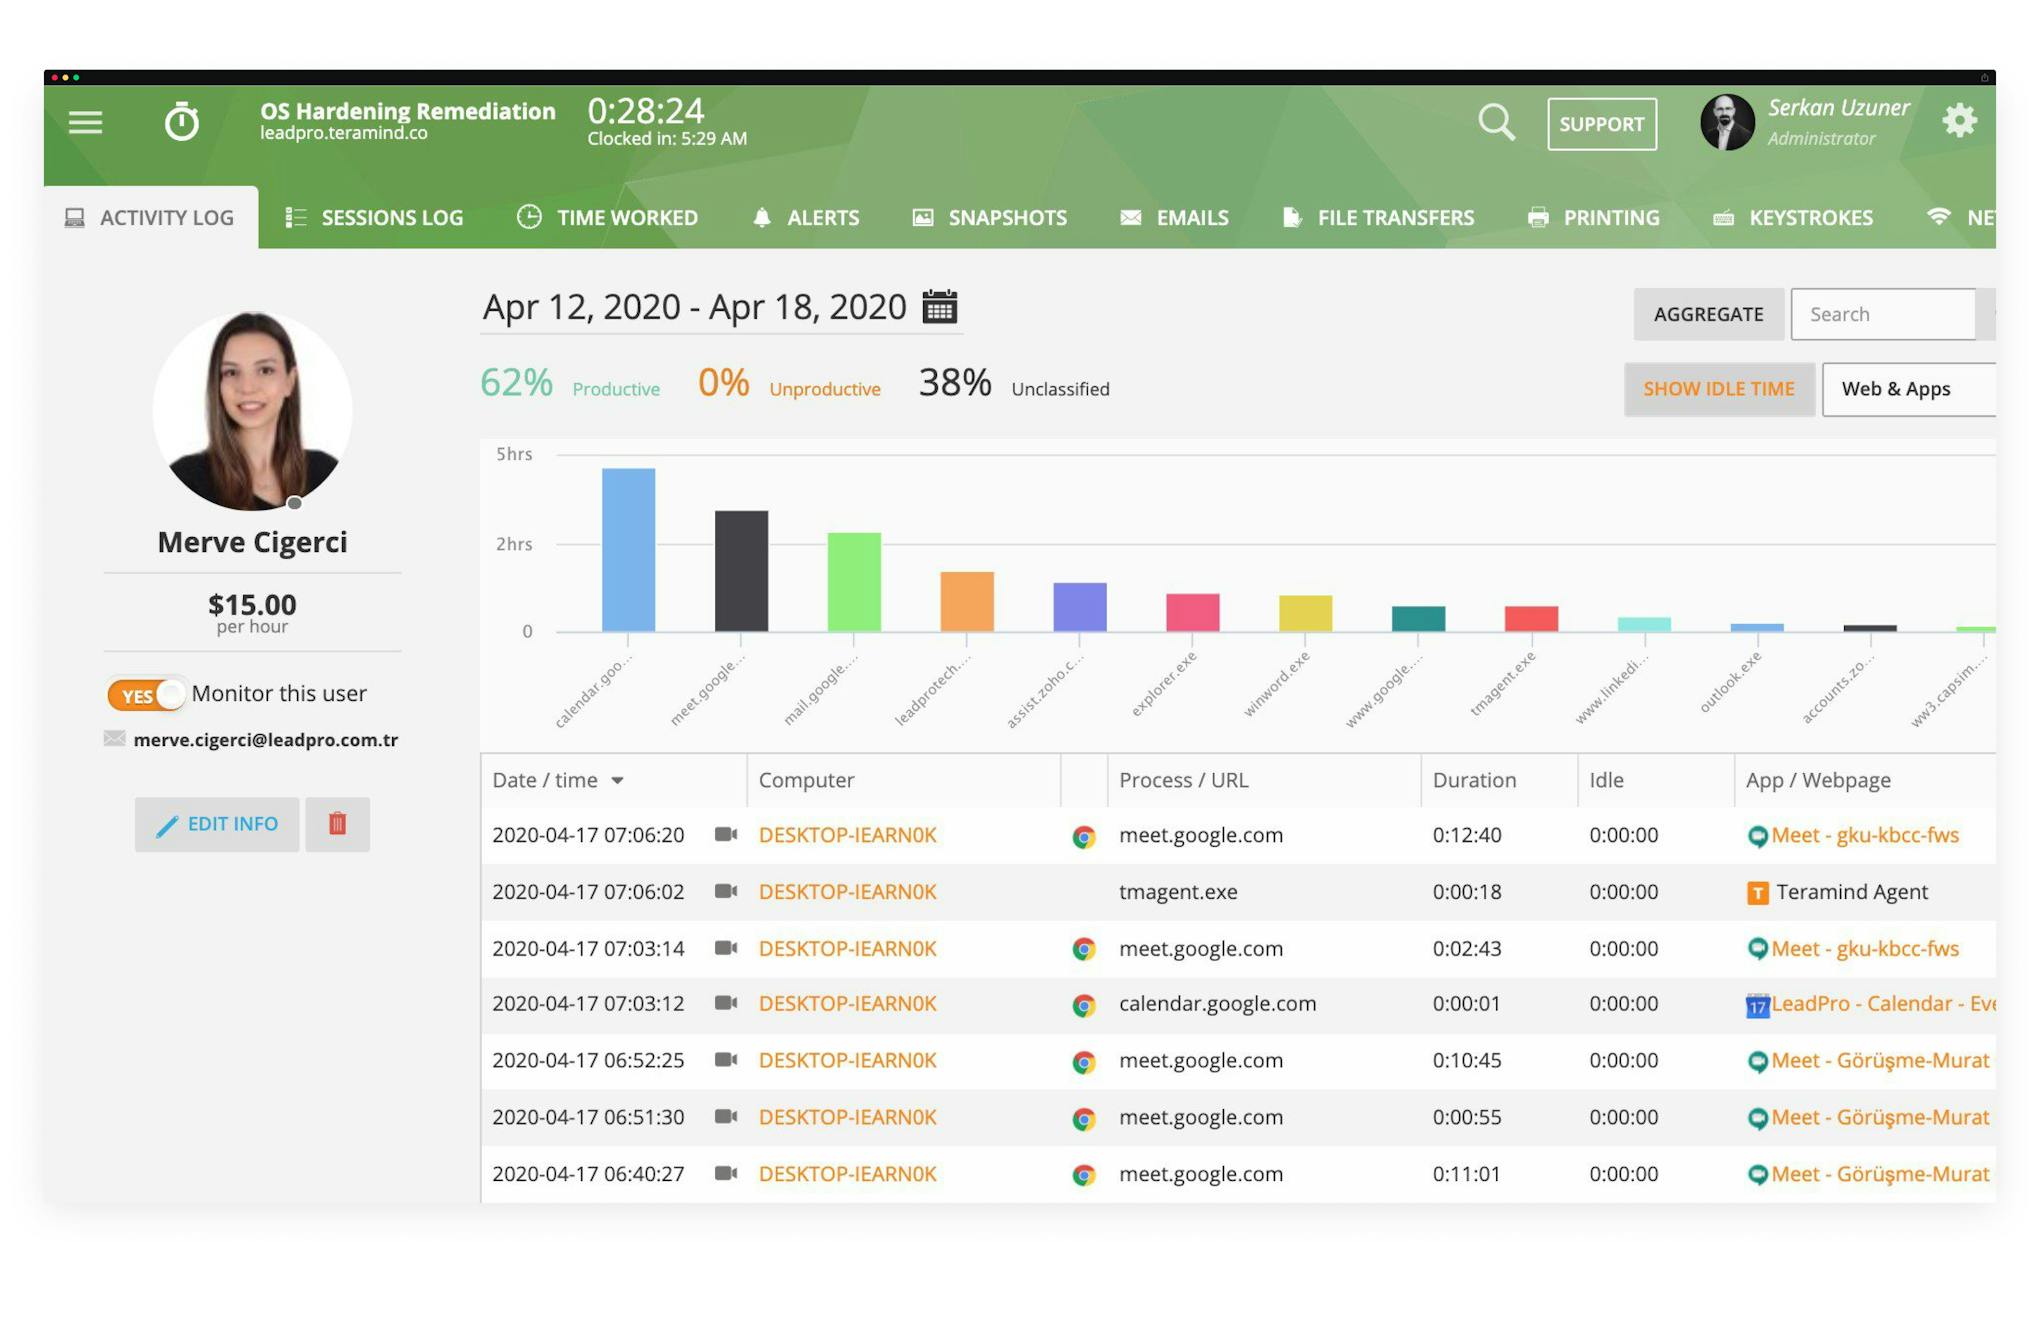Click the red trash delete icon
Image resolution: width=2040 pixels, height=1319 pixels.
pos(337,824)
